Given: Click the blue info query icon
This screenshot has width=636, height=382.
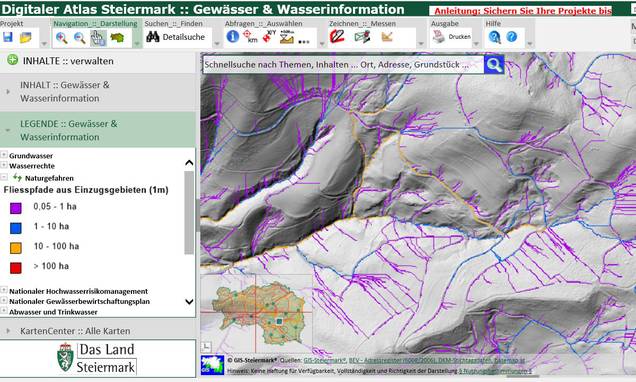Looking at the screenshot, I should click(232, 36).
